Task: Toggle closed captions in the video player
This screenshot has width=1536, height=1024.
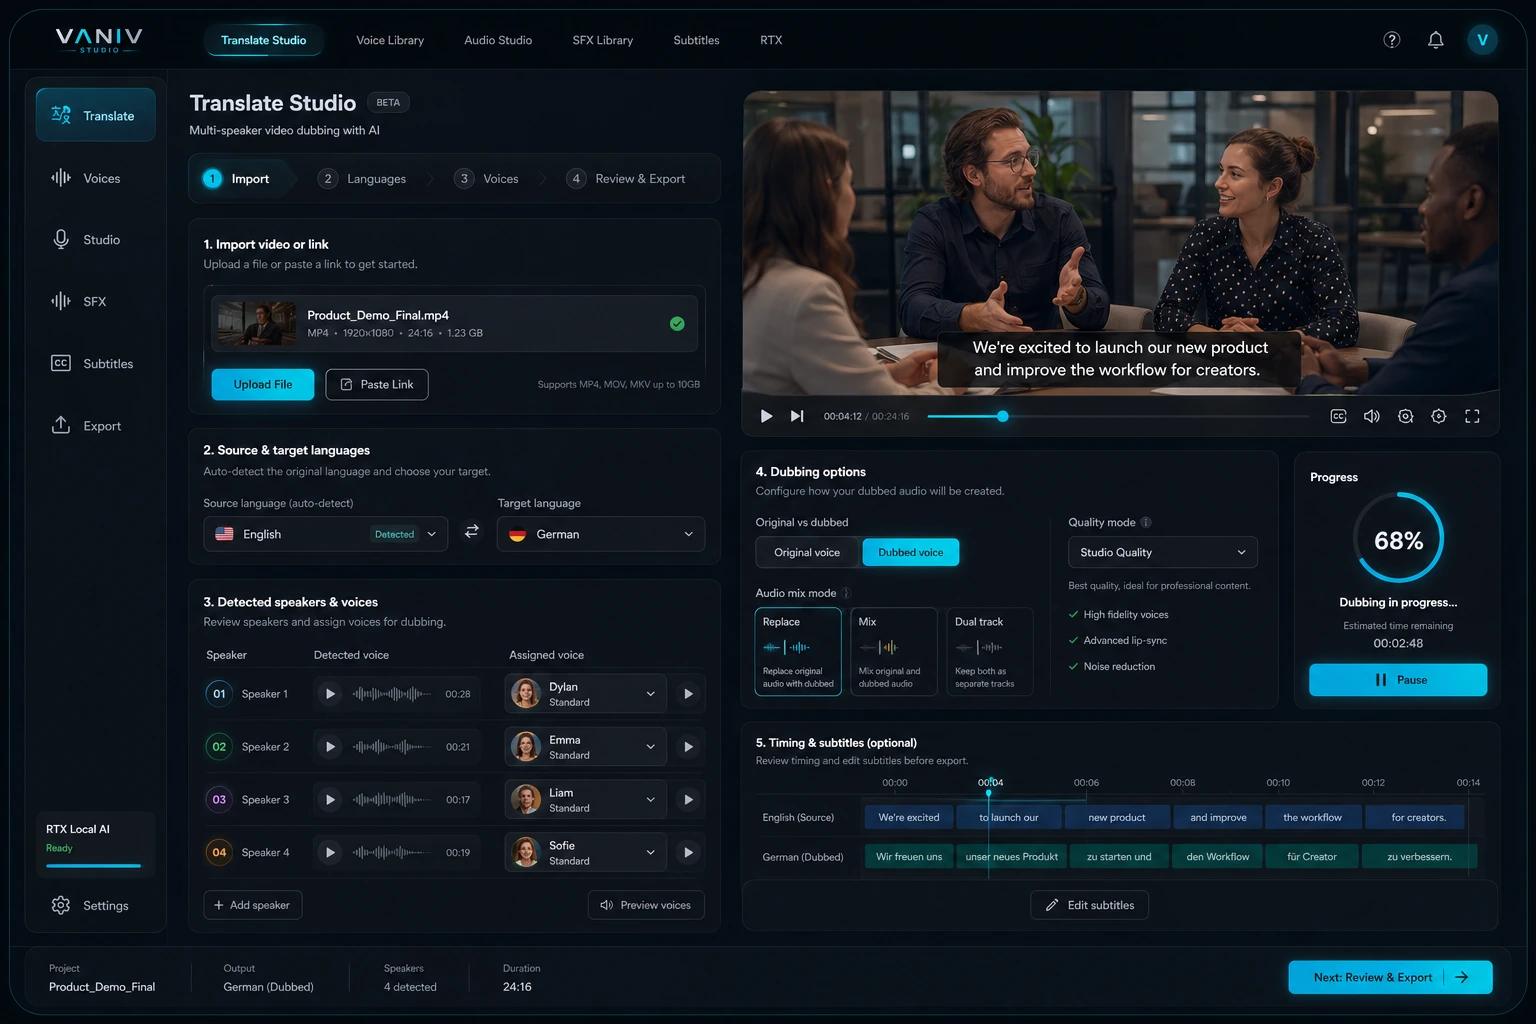Action: [x=1338, y=416]
